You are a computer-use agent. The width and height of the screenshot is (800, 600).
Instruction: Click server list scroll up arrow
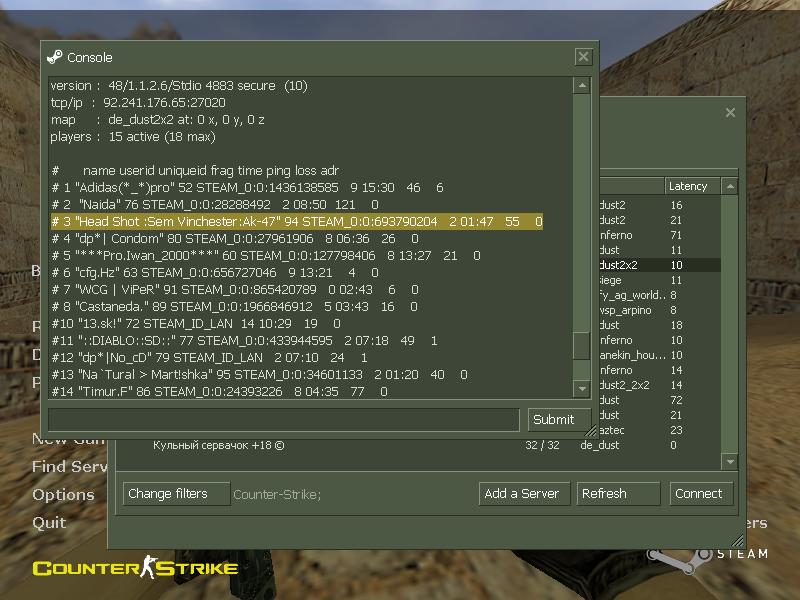tap(730, 186)
